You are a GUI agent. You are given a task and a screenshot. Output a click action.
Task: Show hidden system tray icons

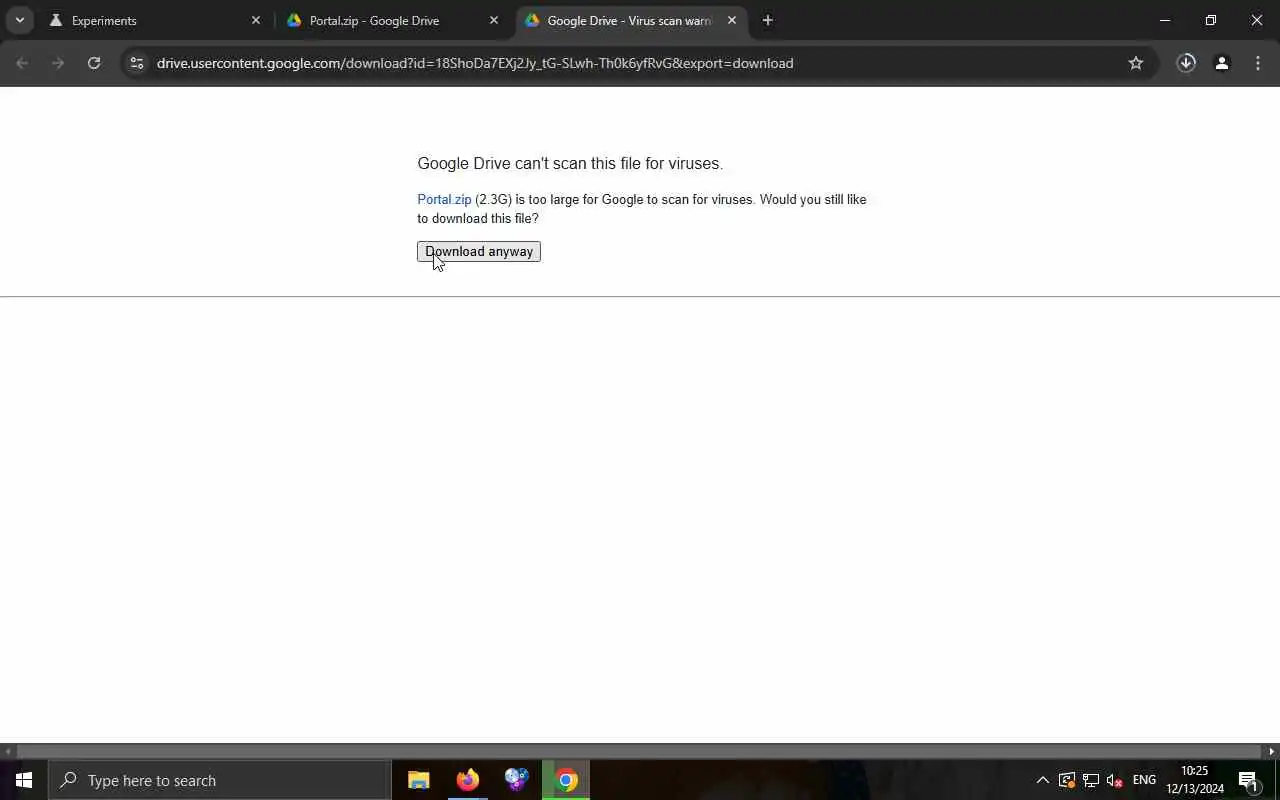(x=1042, y=780)
